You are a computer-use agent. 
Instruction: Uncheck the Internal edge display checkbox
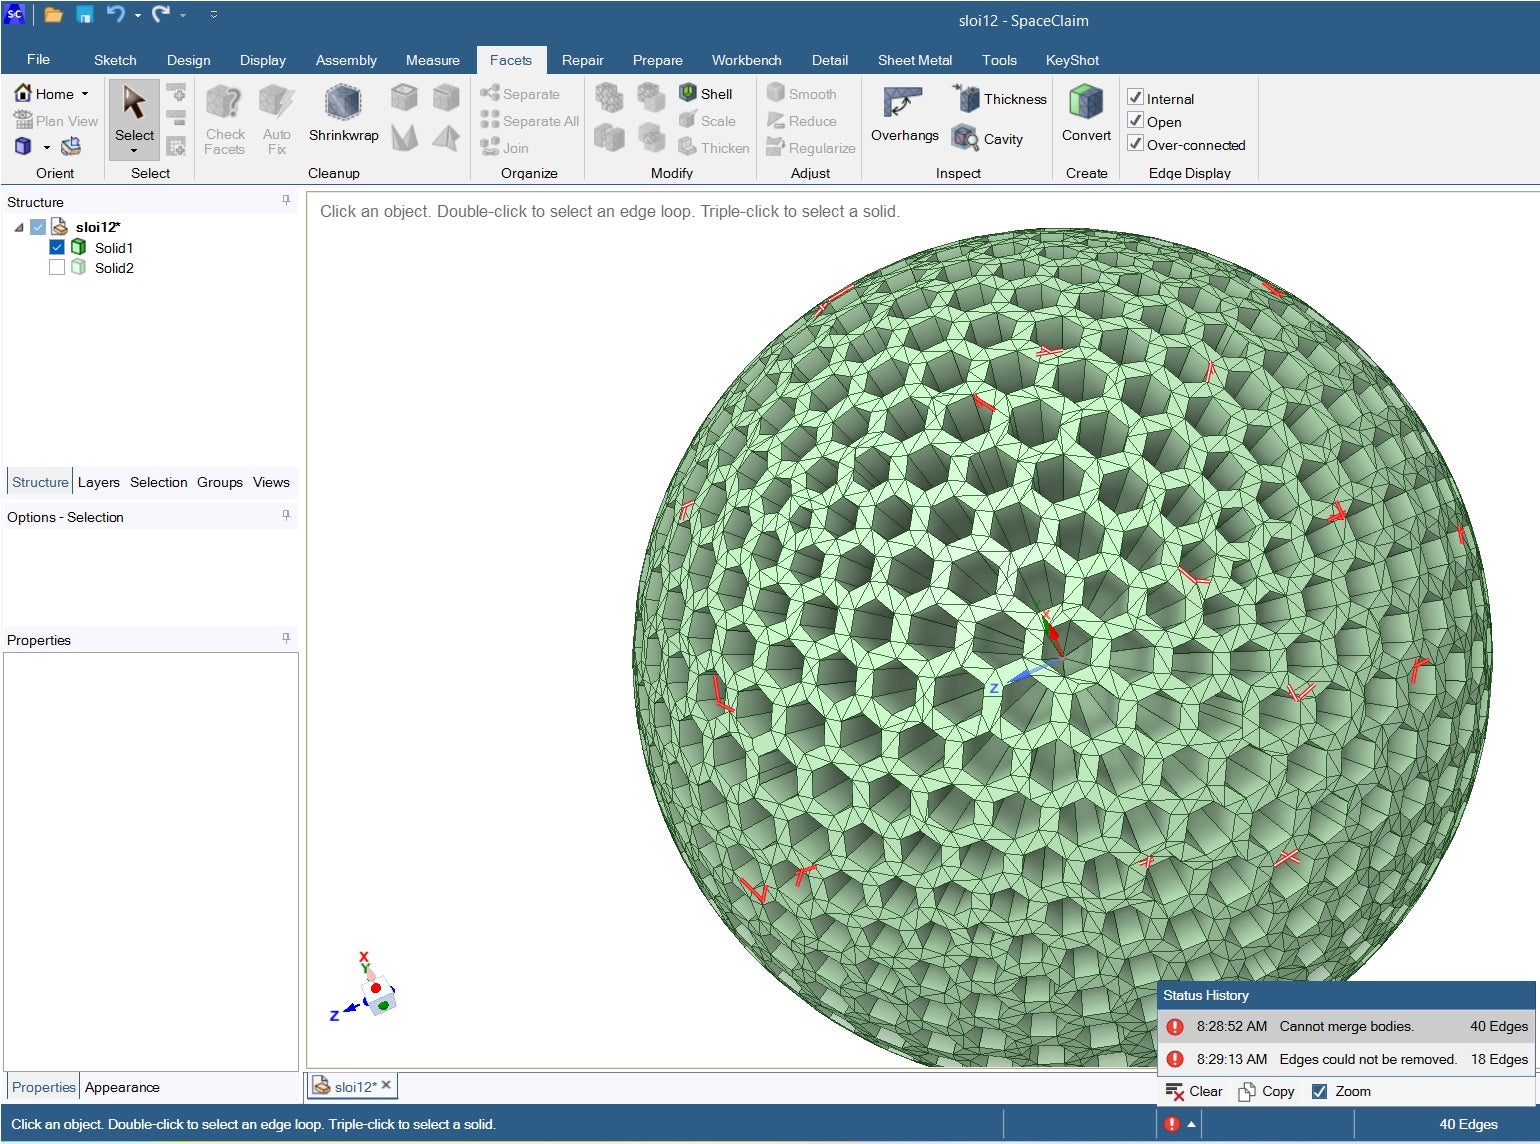[1135, 98]
